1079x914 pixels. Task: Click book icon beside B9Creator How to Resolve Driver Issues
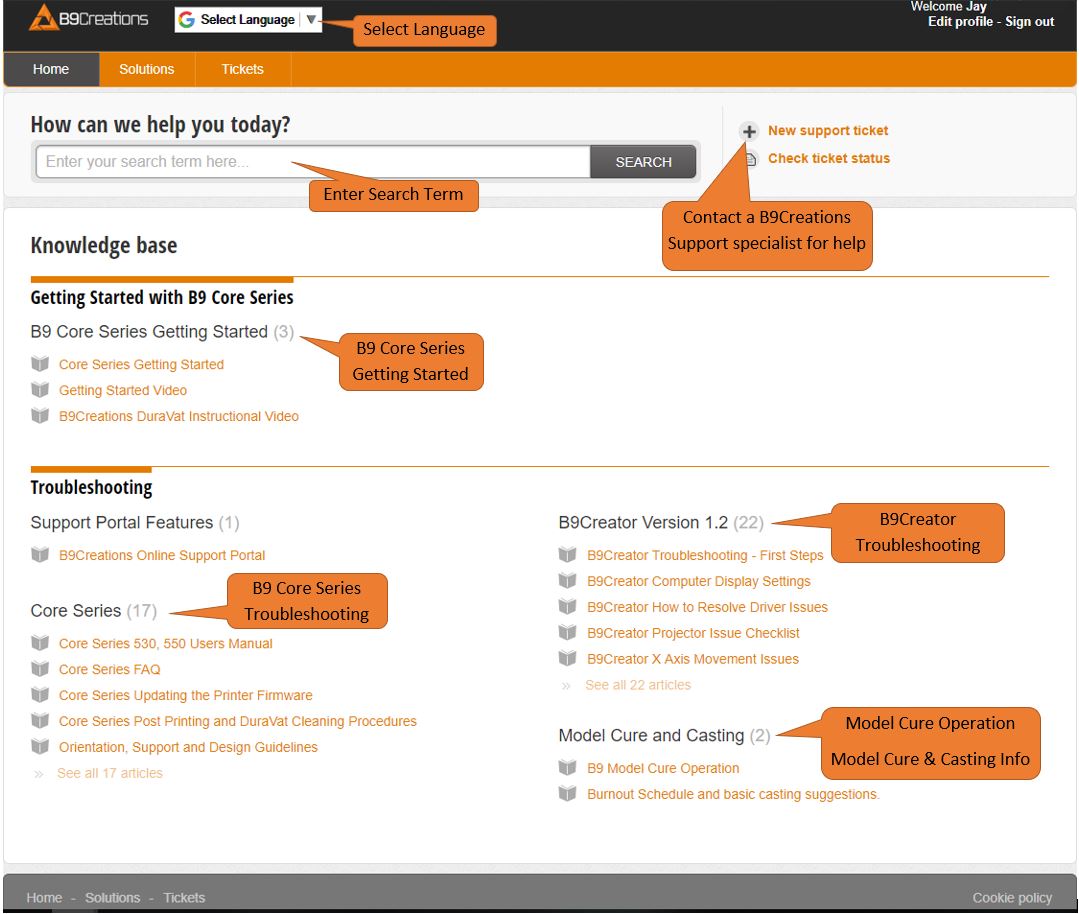point(568,606)
